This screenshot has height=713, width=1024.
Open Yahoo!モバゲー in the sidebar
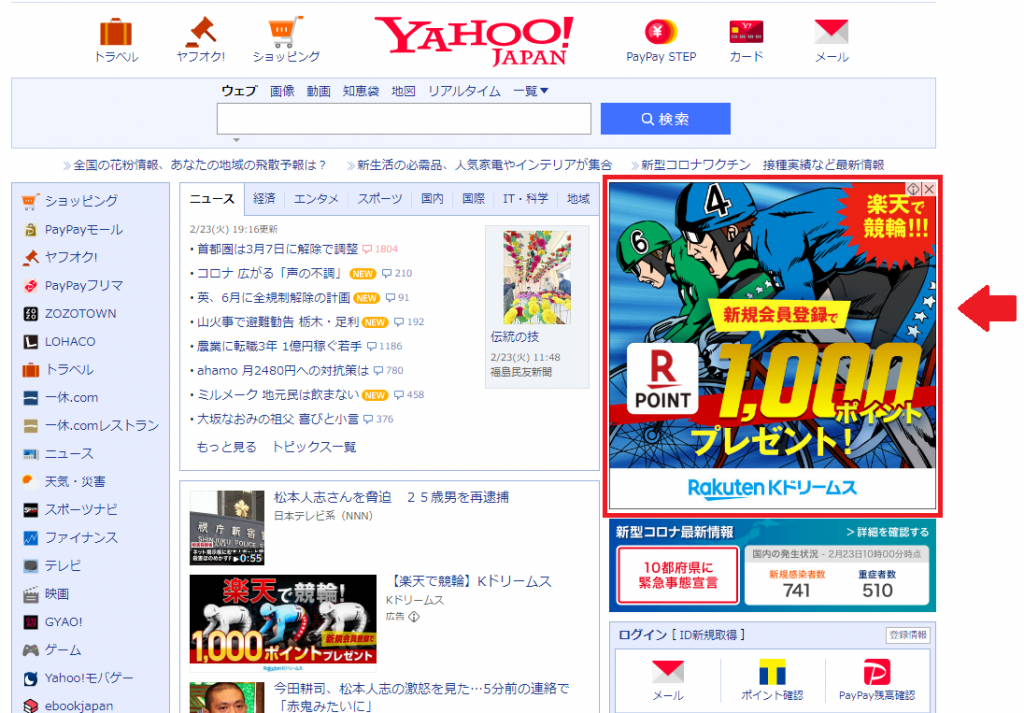(x=89, y=678)
